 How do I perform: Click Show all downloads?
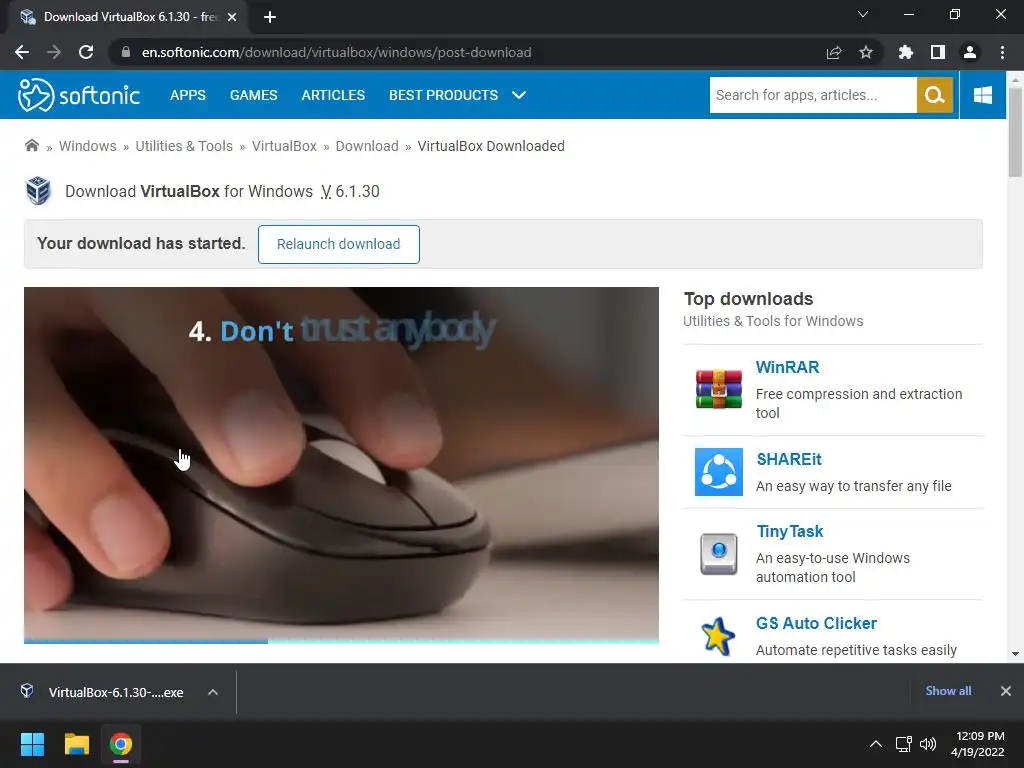point(948,691)
